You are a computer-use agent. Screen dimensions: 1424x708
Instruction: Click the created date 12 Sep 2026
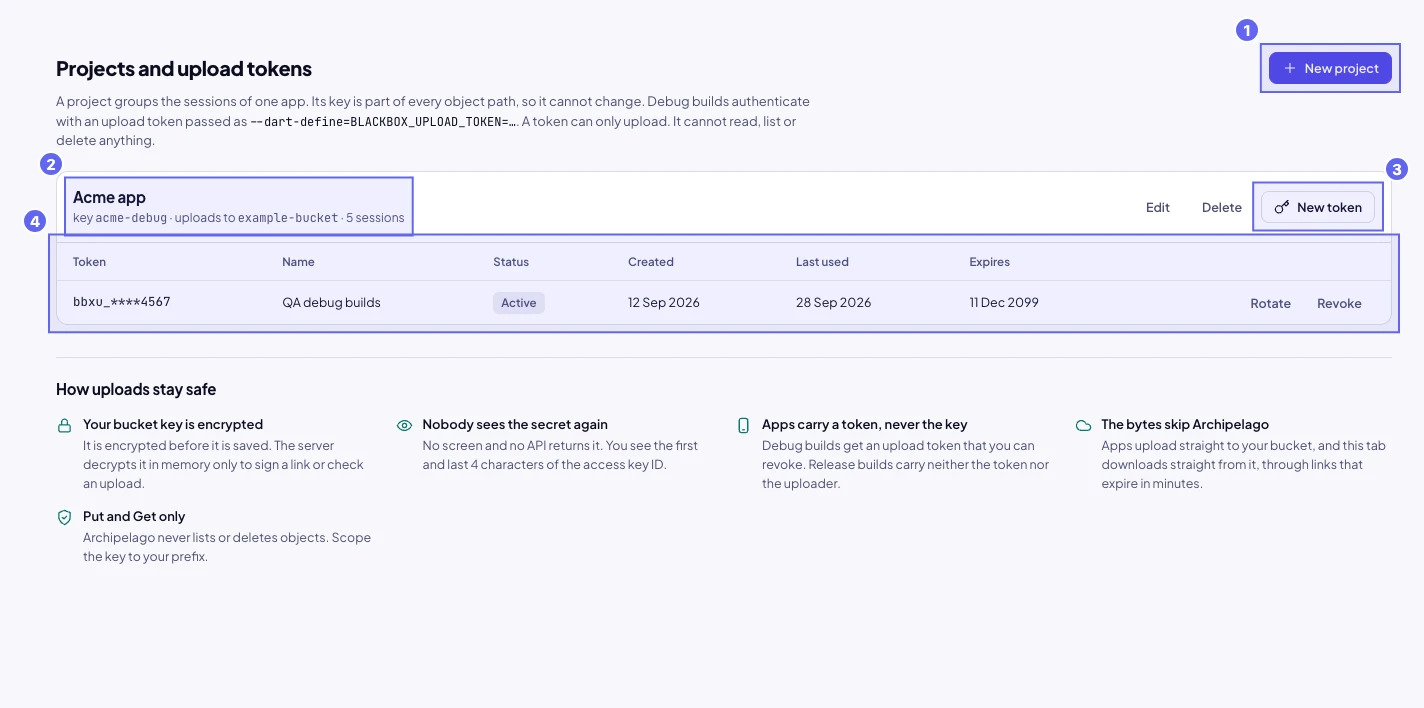click(664, 302)
